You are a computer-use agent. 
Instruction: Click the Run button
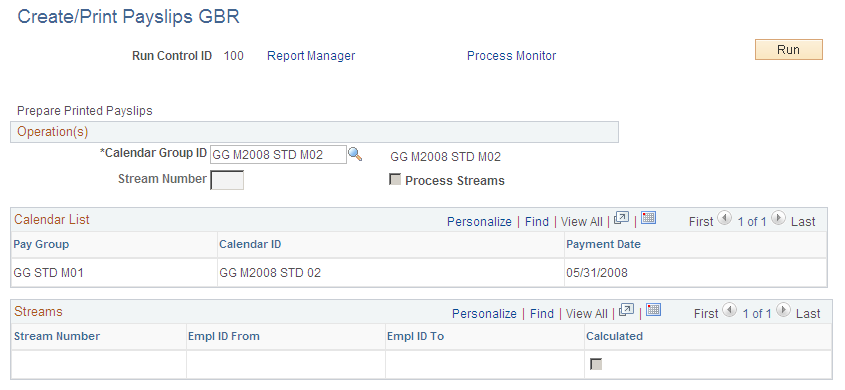click(x=788, y=50)
